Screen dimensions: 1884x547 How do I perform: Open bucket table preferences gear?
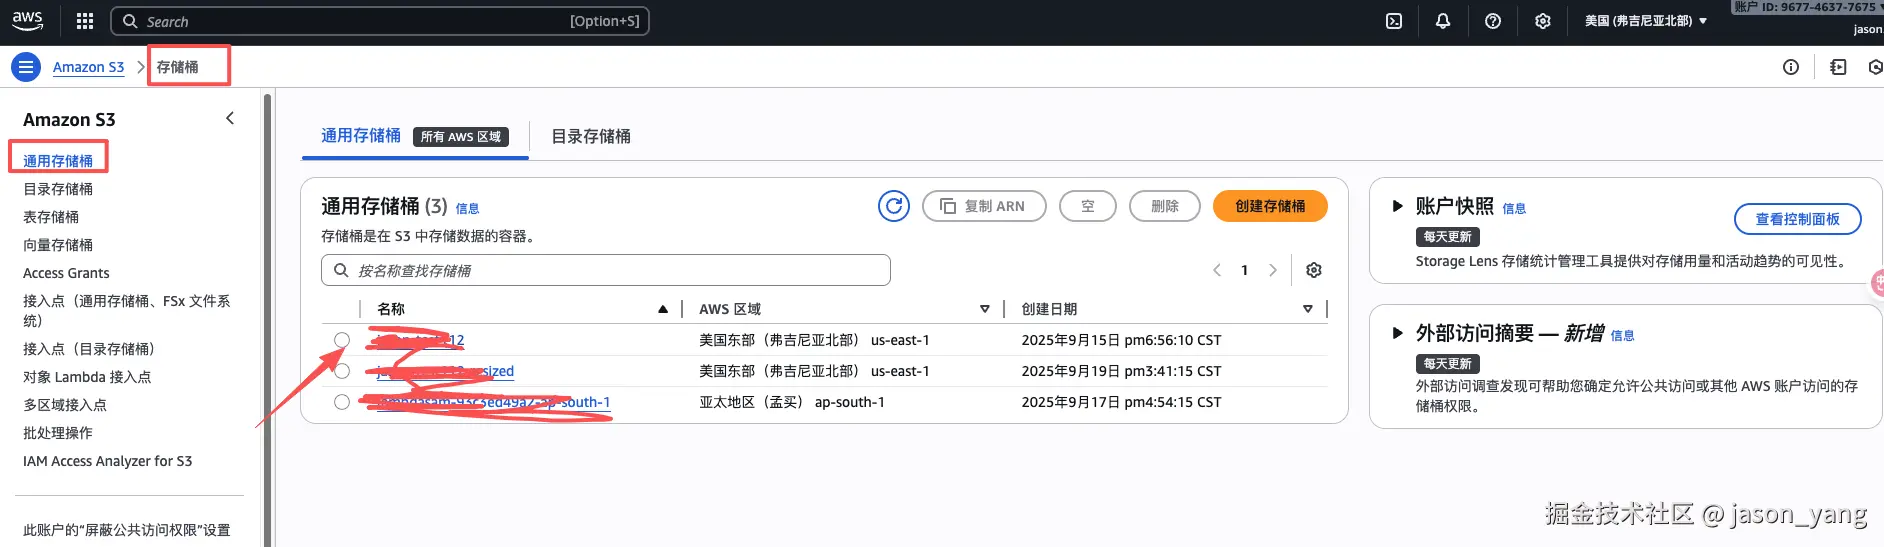[1314, 270]
